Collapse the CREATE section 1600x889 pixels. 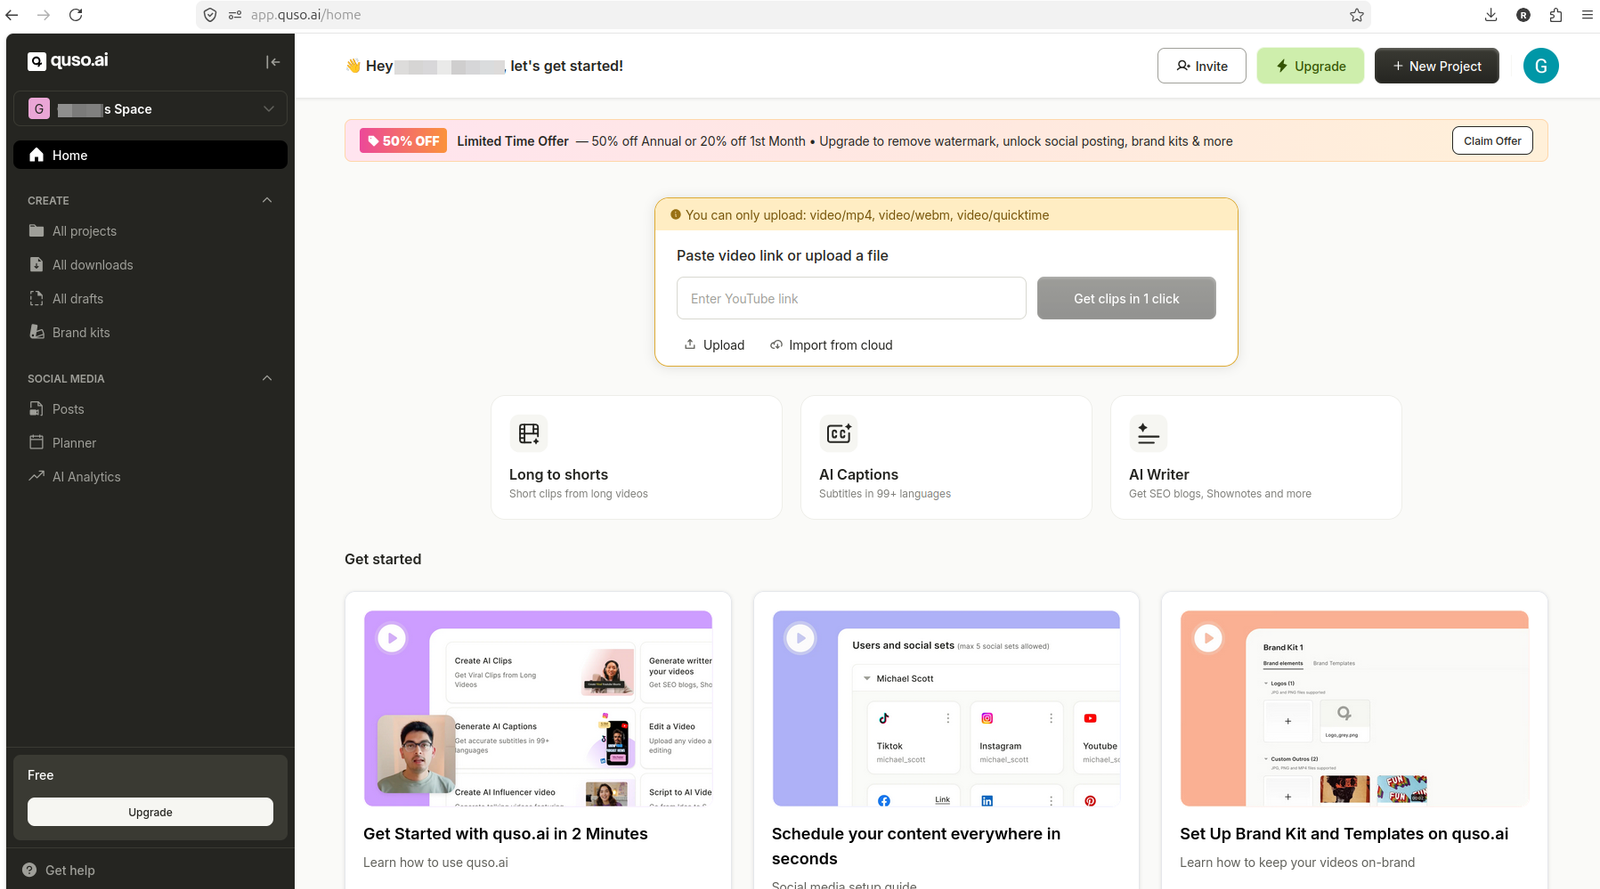tap(267, 200)
